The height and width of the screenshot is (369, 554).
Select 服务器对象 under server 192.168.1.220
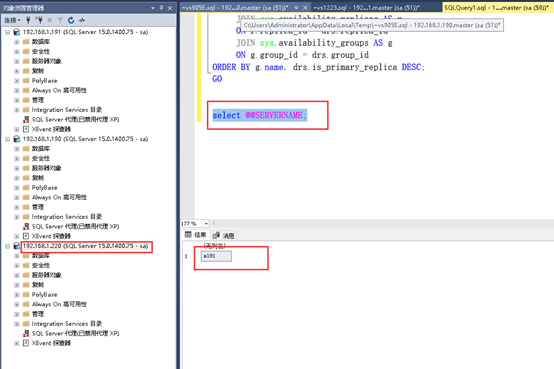[x=46, y=275]
